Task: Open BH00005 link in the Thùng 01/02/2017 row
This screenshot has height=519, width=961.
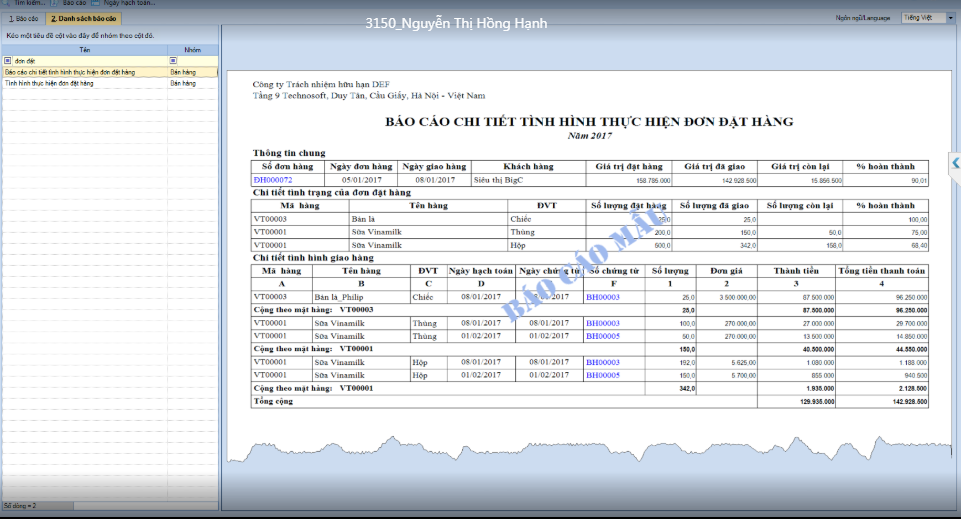Action: (x=602, y=336)
